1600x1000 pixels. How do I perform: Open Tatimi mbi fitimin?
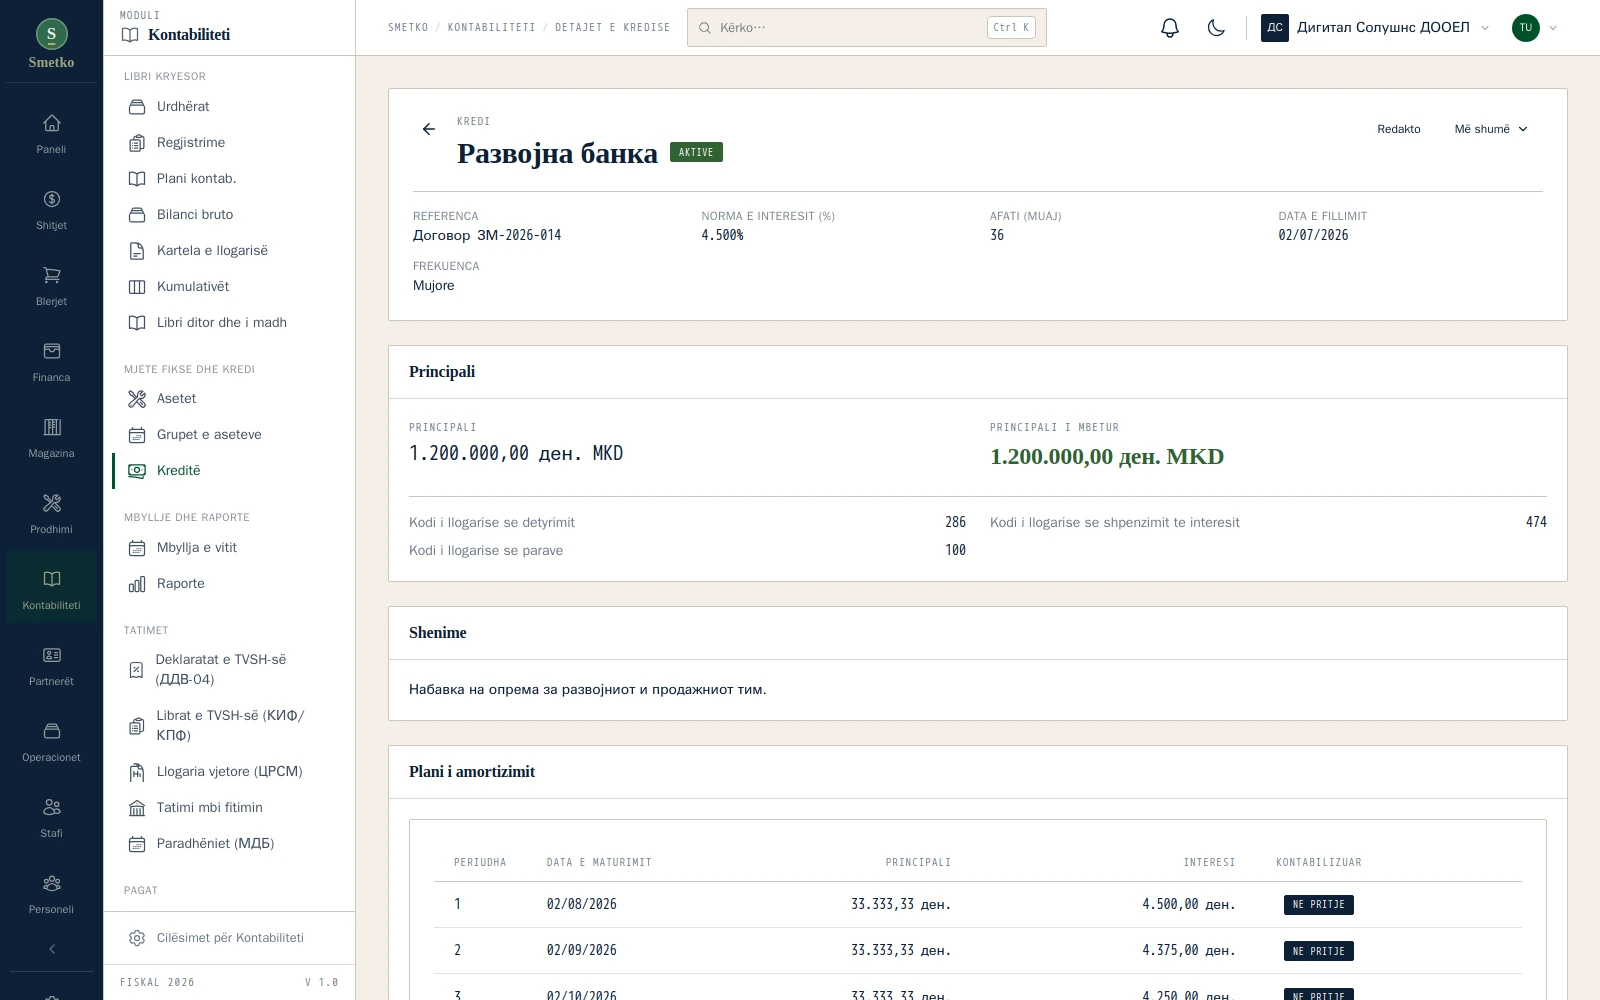pyautogui.click(x=229, y=808)
